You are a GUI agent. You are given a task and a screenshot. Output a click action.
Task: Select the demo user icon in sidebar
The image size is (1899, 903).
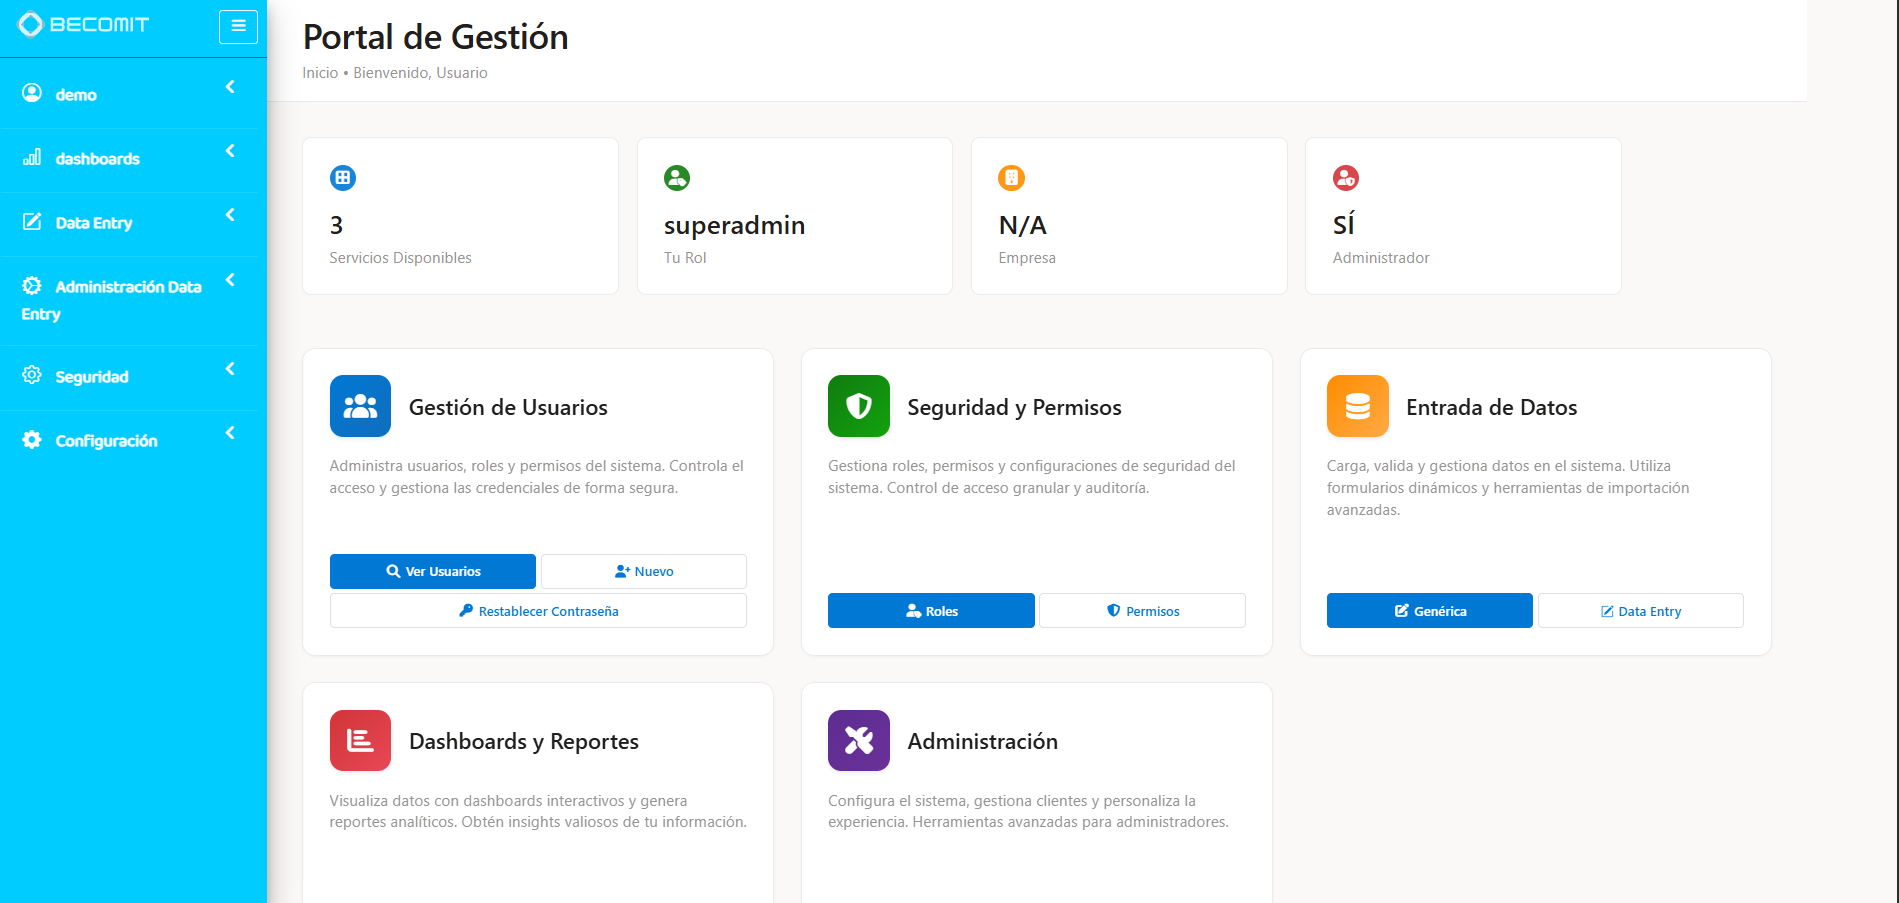31,93
